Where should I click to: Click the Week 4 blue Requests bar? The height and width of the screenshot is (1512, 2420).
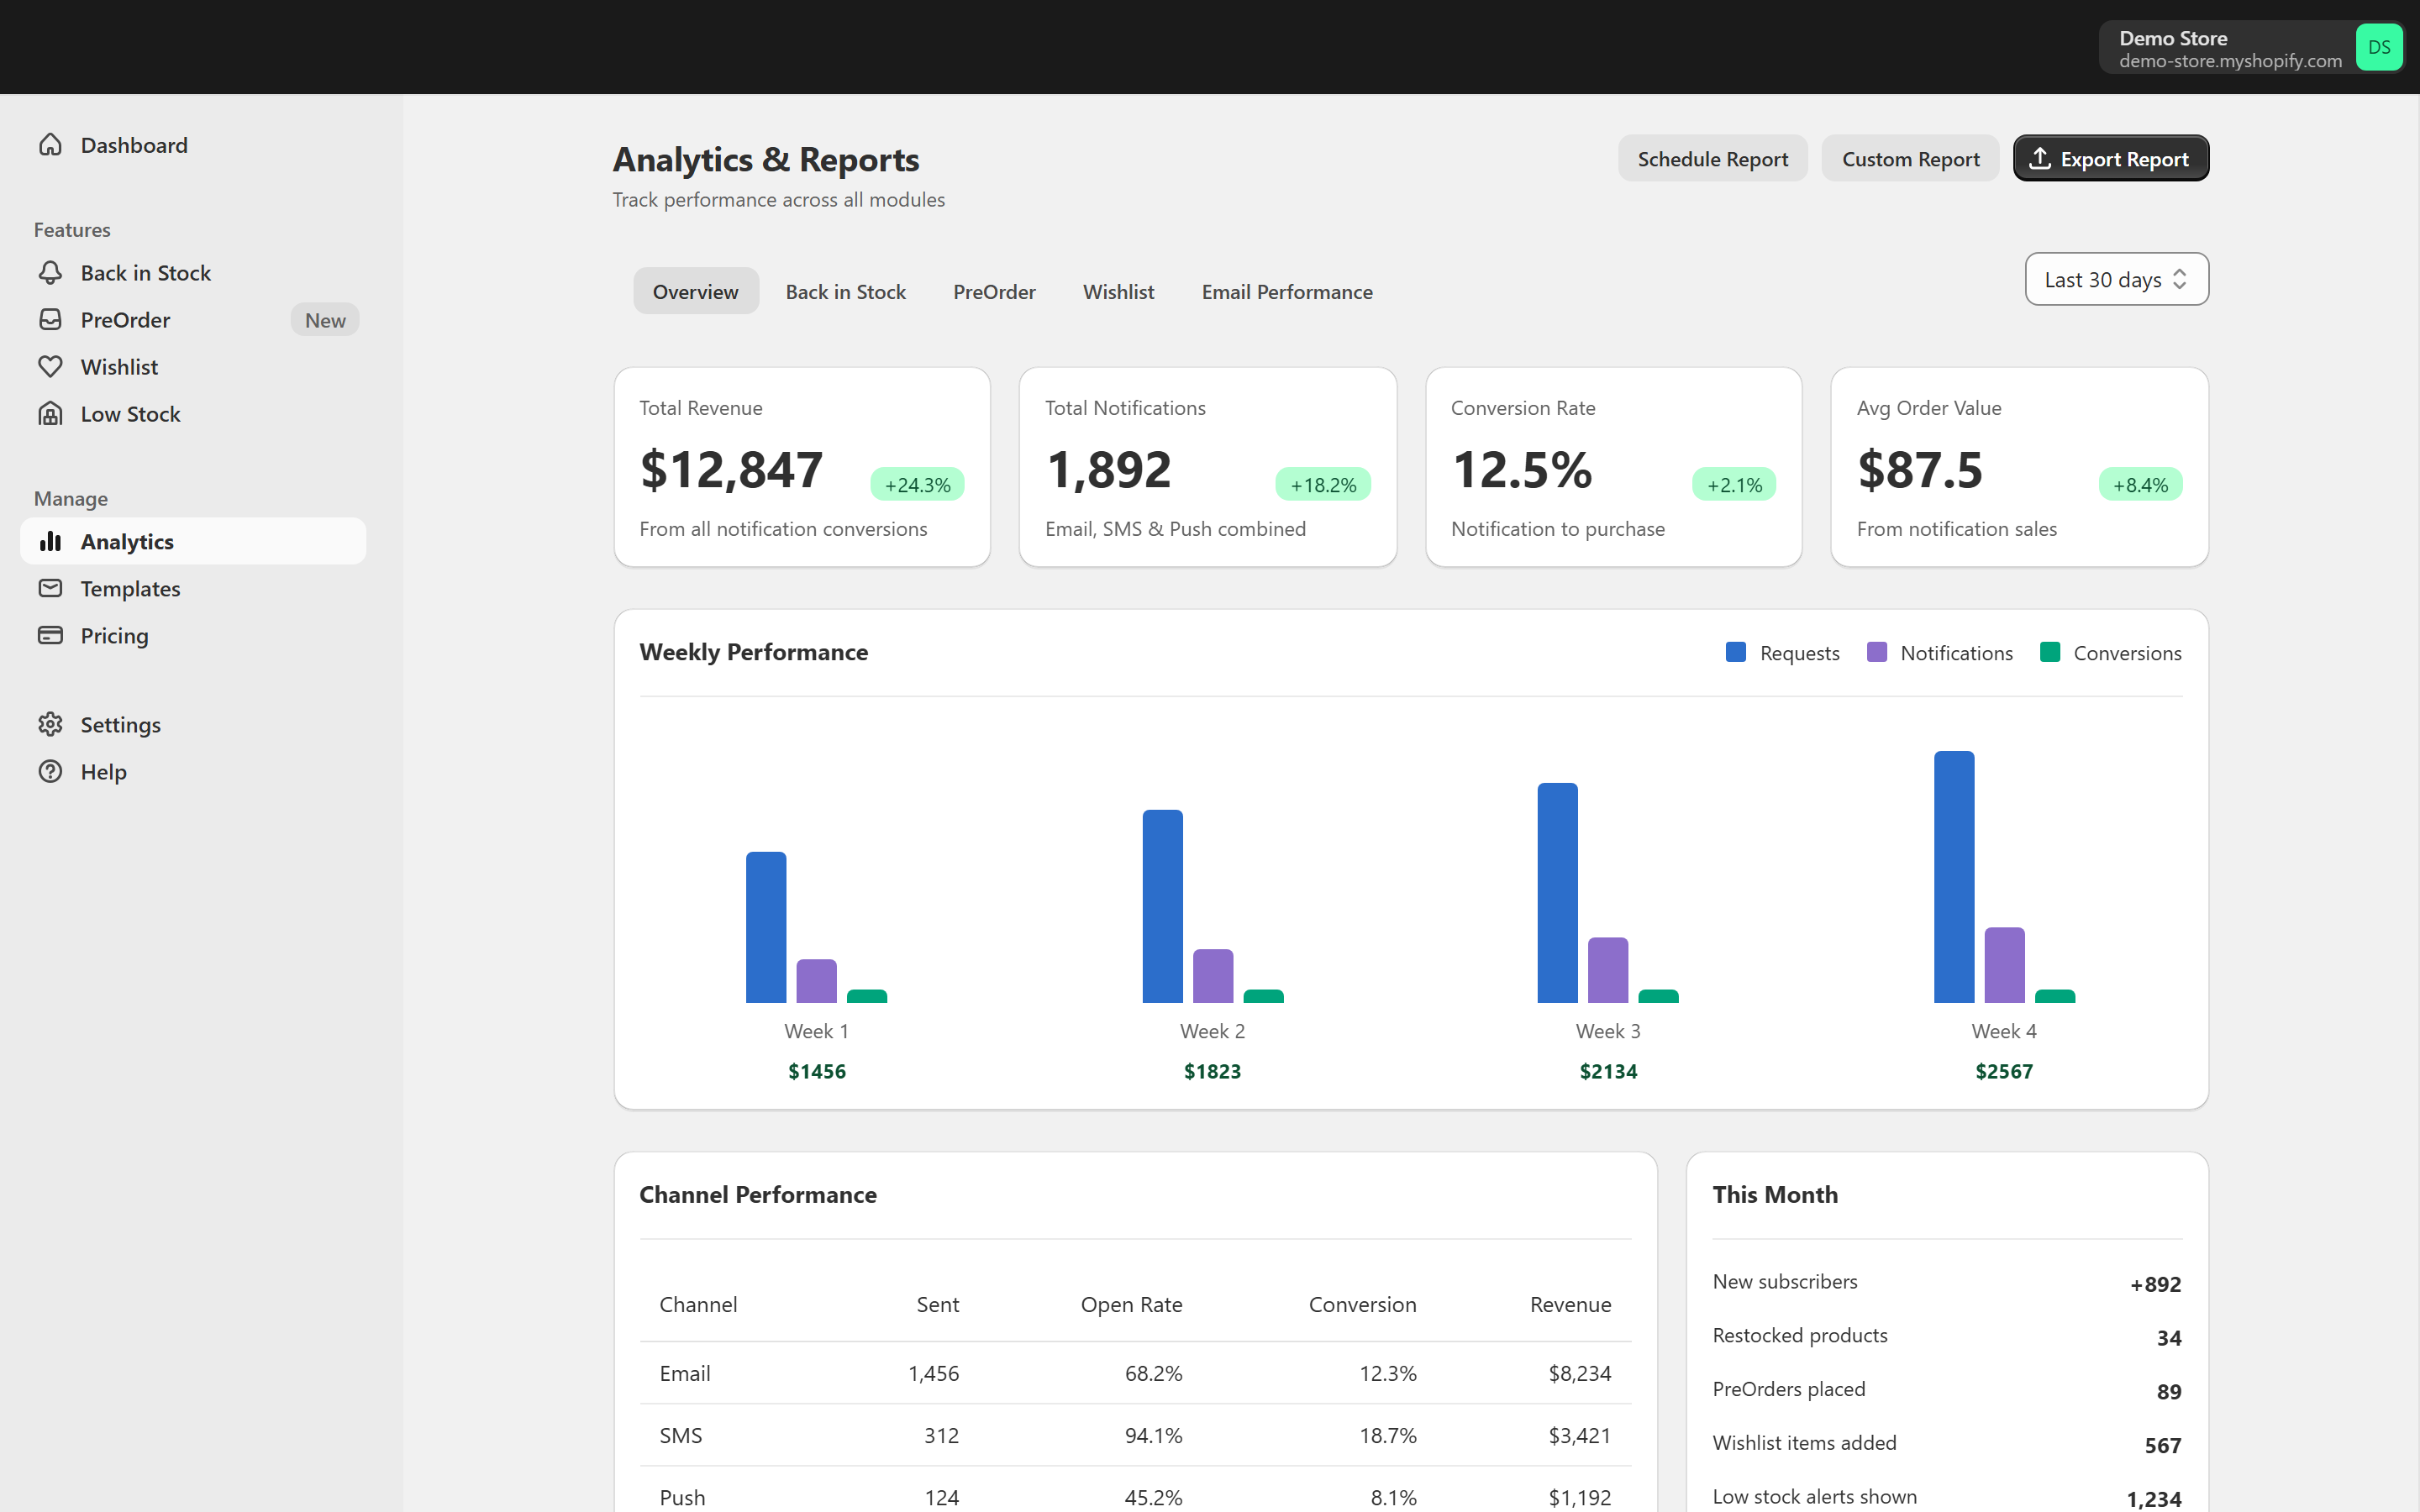click(1954, 877)
